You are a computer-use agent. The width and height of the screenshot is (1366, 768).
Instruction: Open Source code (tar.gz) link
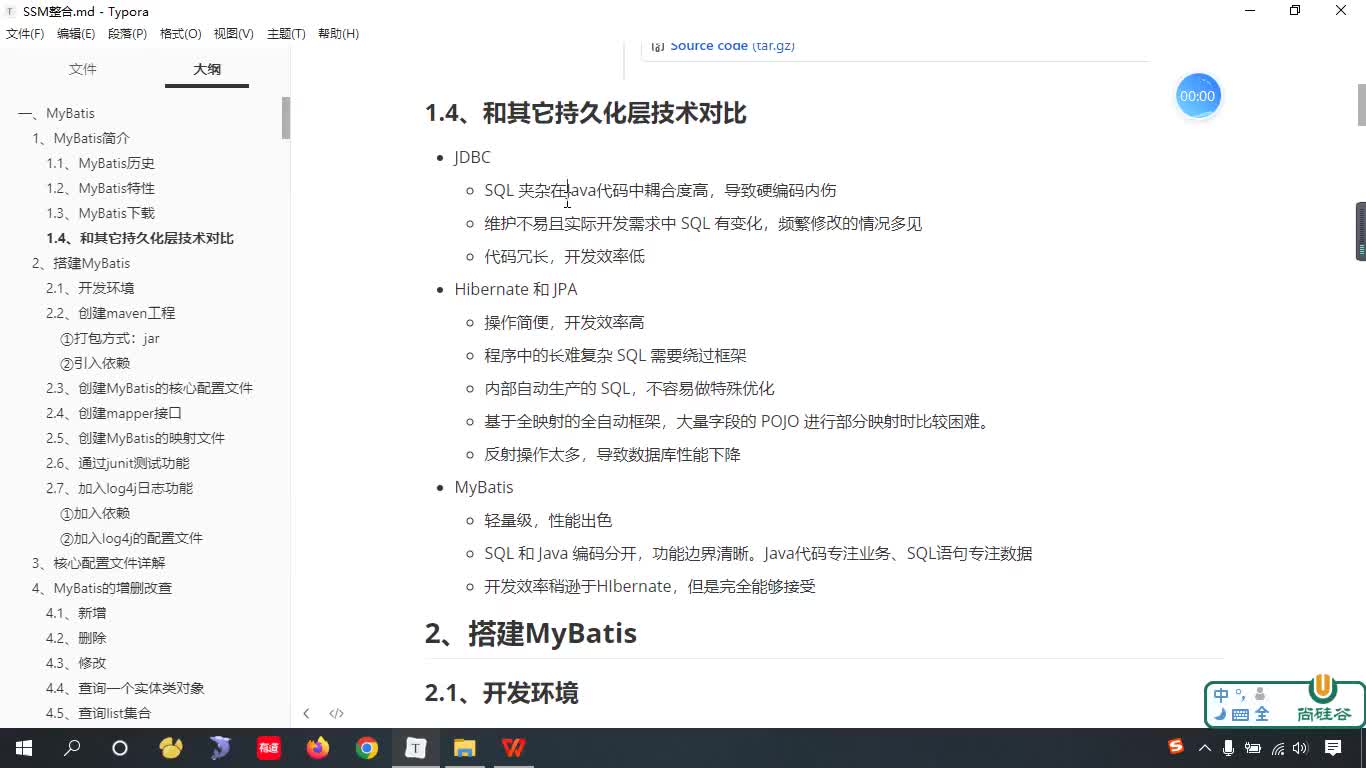coord(732,46)
